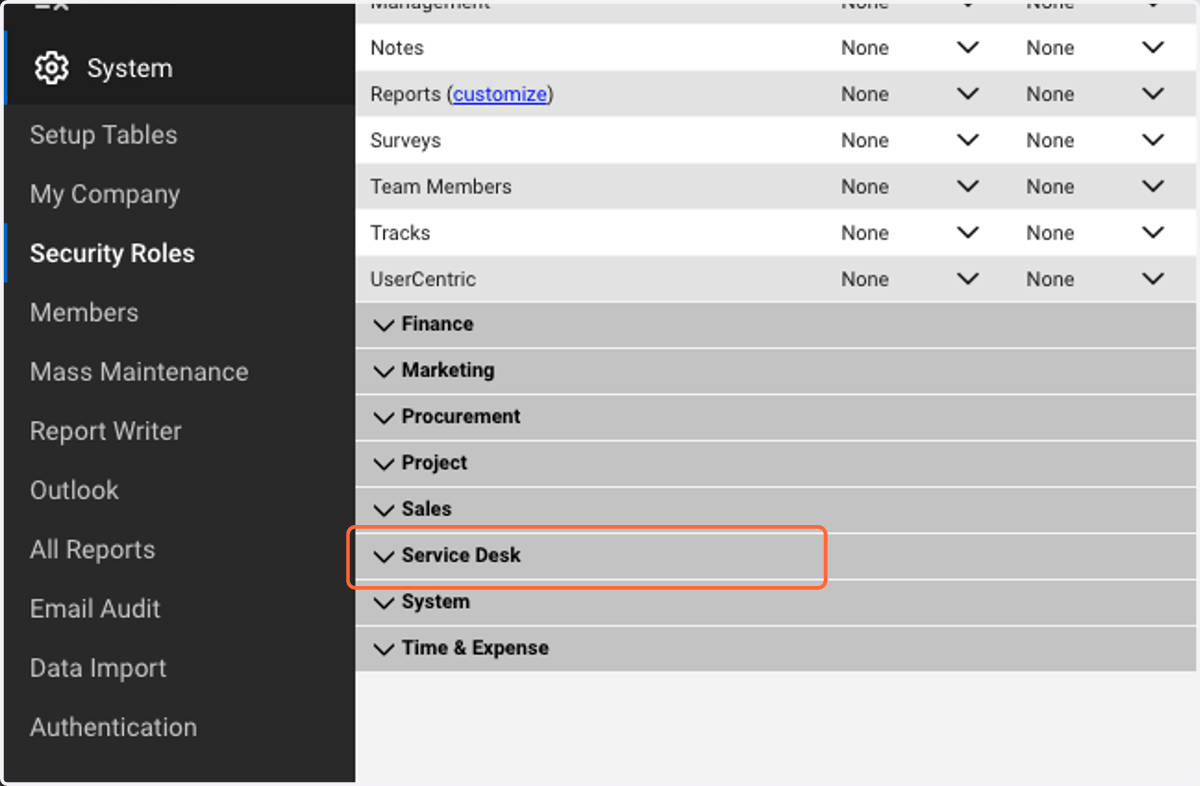The height and width of the screenshot is (786, 1200).
Task: Open left None dropdown in UserCentric row
Action: click(x=909, y=279)
